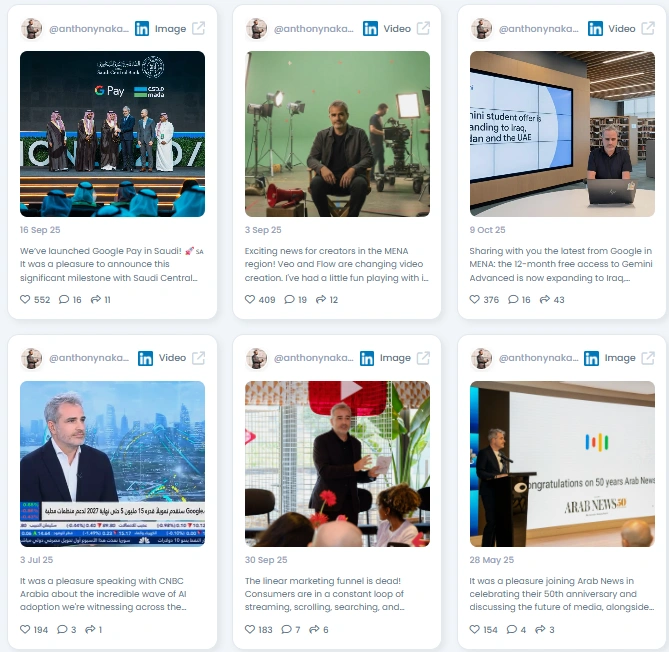Open Google Pay Saudi launch thumbnail

(x=112, y=134)
